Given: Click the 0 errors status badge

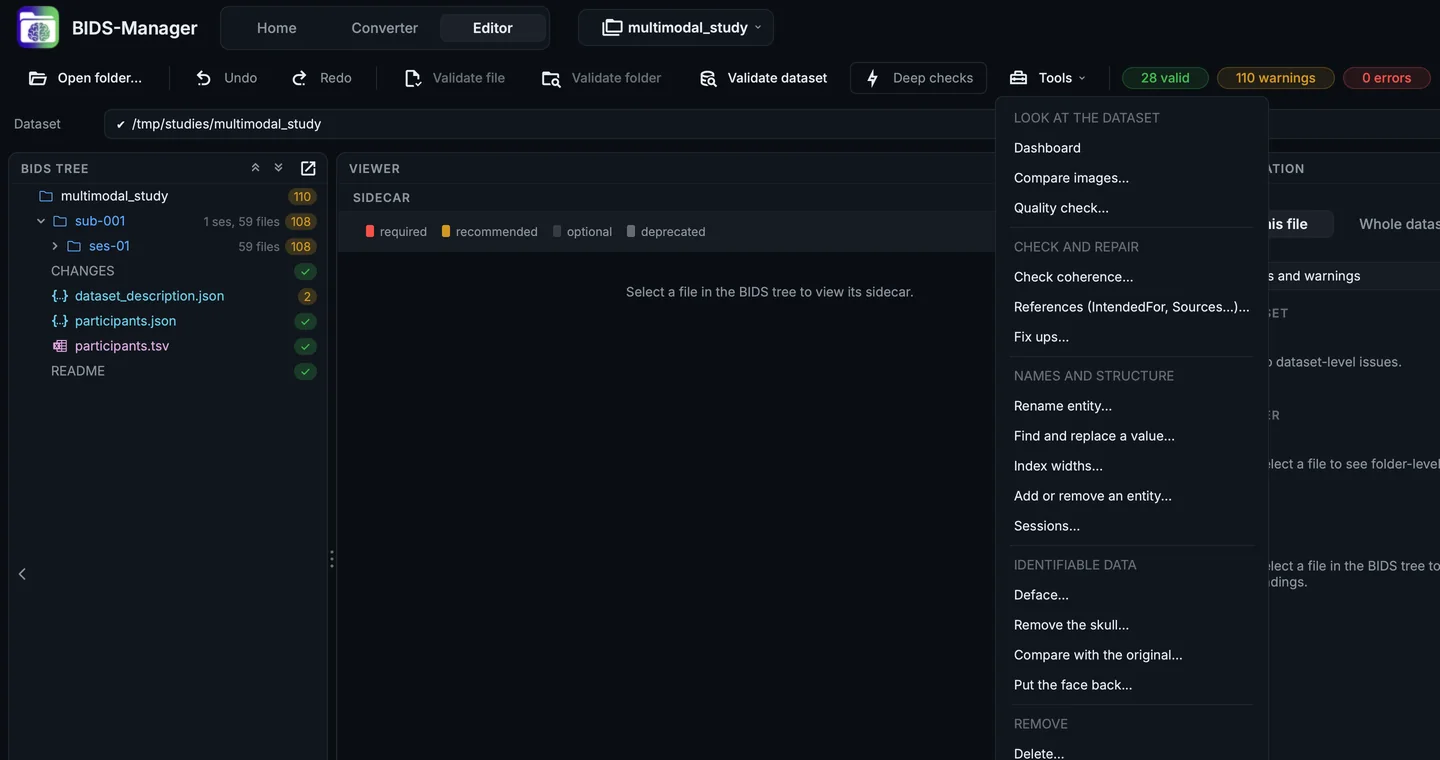Looking at the screenshot, I should pos(1386,78).
